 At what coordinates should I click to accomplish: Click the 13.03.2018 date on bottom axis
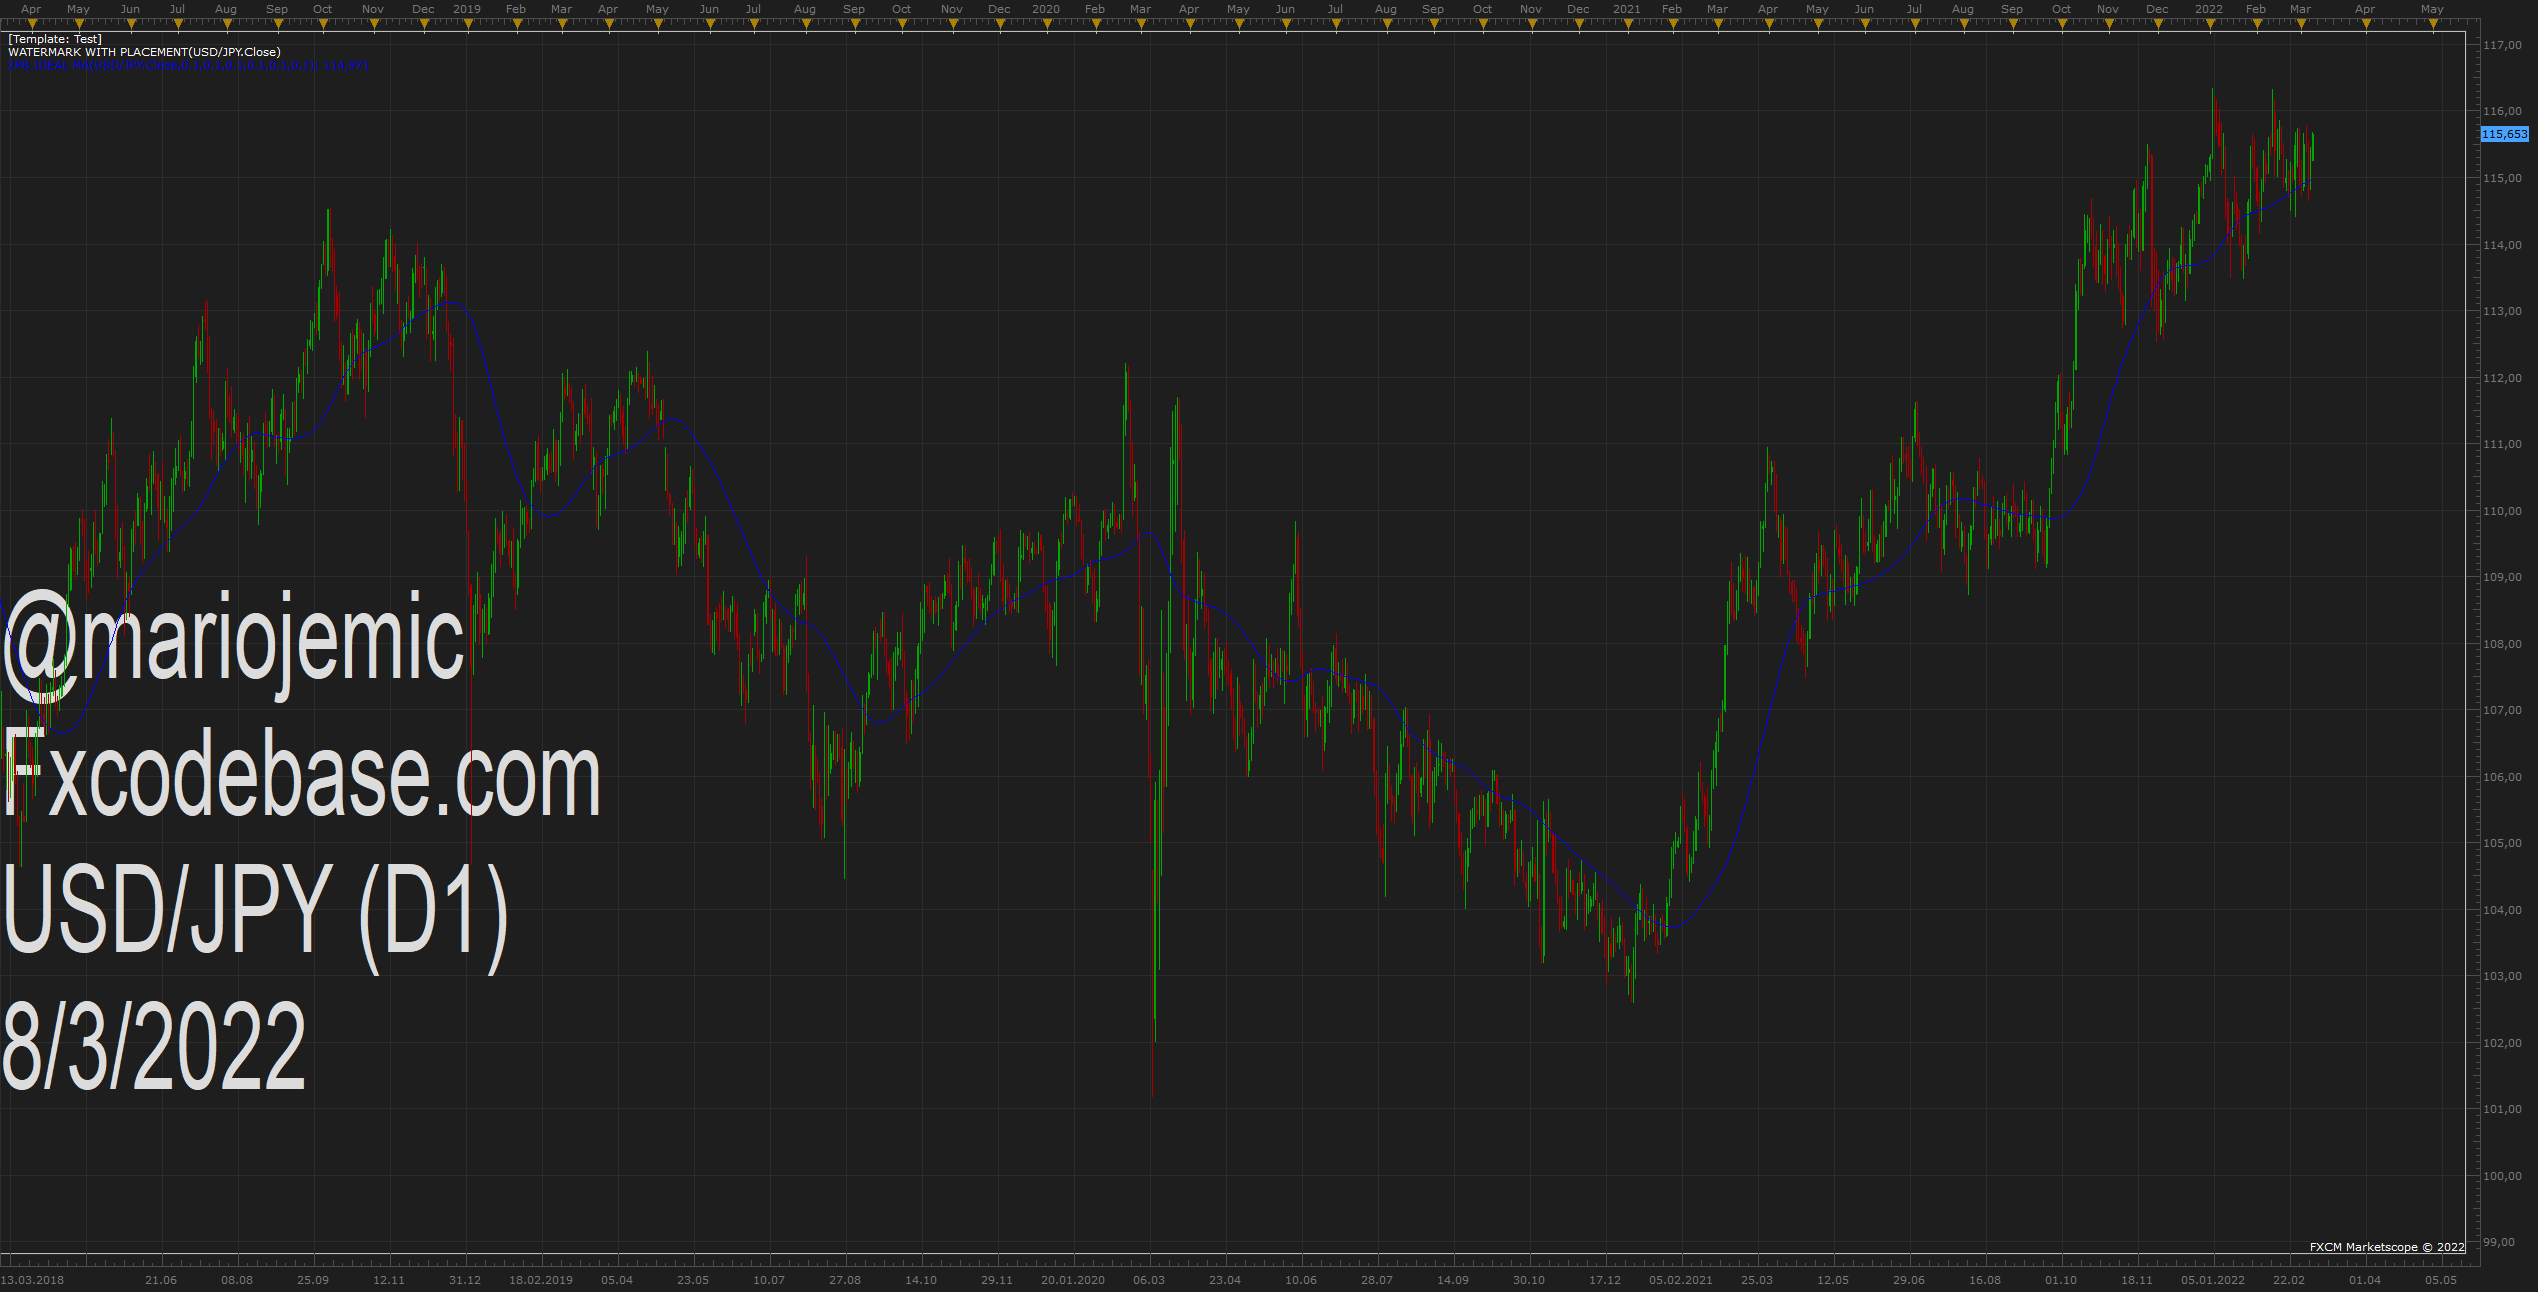[33, 1280]
